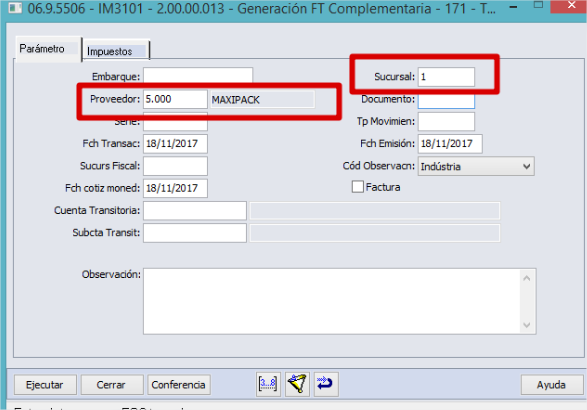Click the Observación scrollbar down arrow
Image resolution: width=587 pixels, height=410 pixels.
[527, 325]
